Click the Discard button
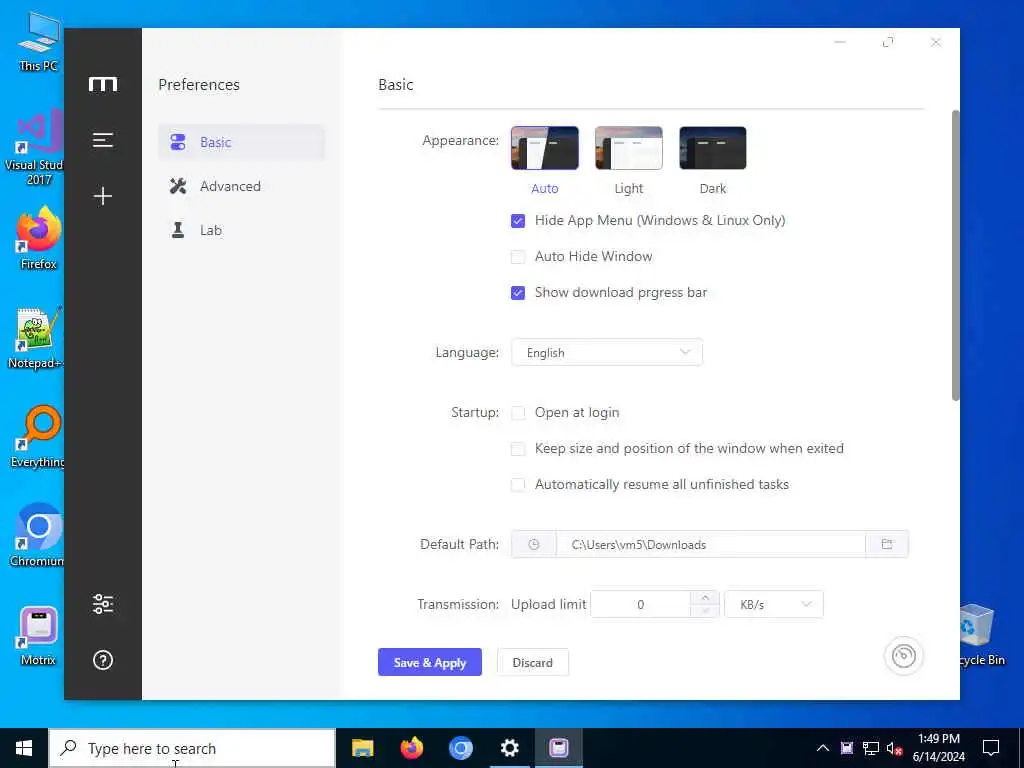The width and height of the screenshot is (1024, 768). pos(532,662)
